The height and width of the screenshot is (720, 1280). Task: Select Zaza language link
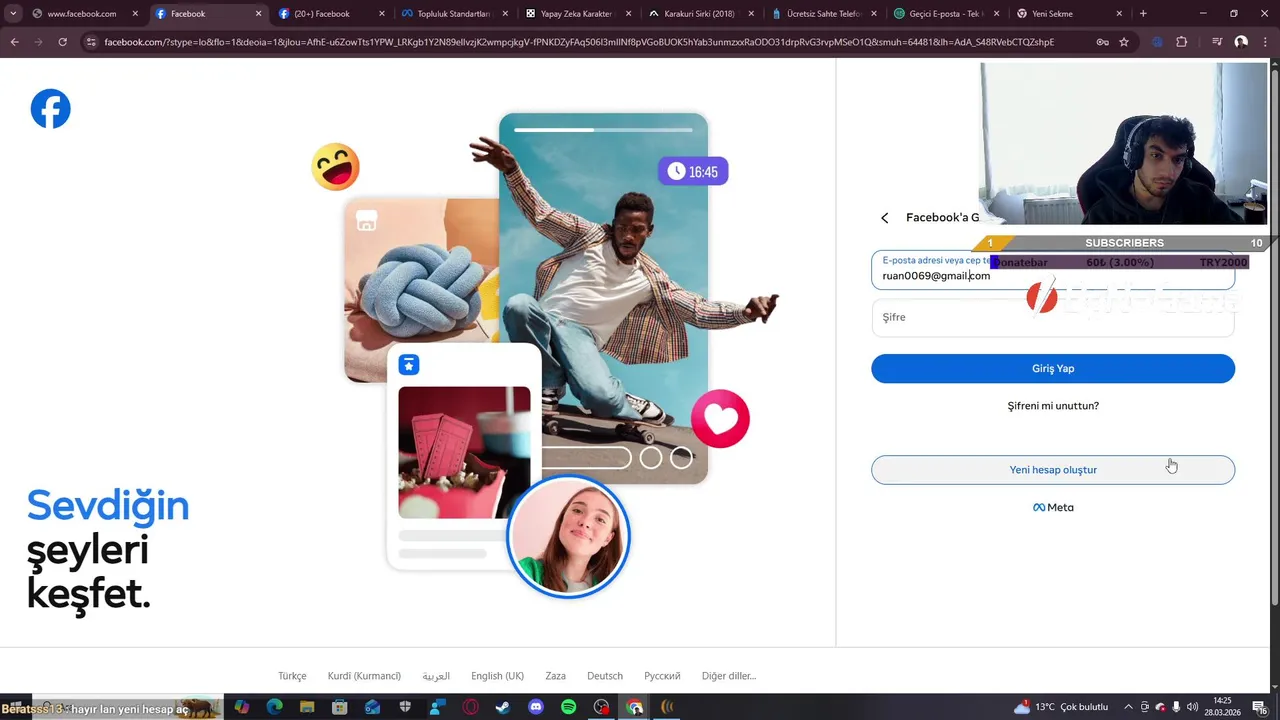555,676
